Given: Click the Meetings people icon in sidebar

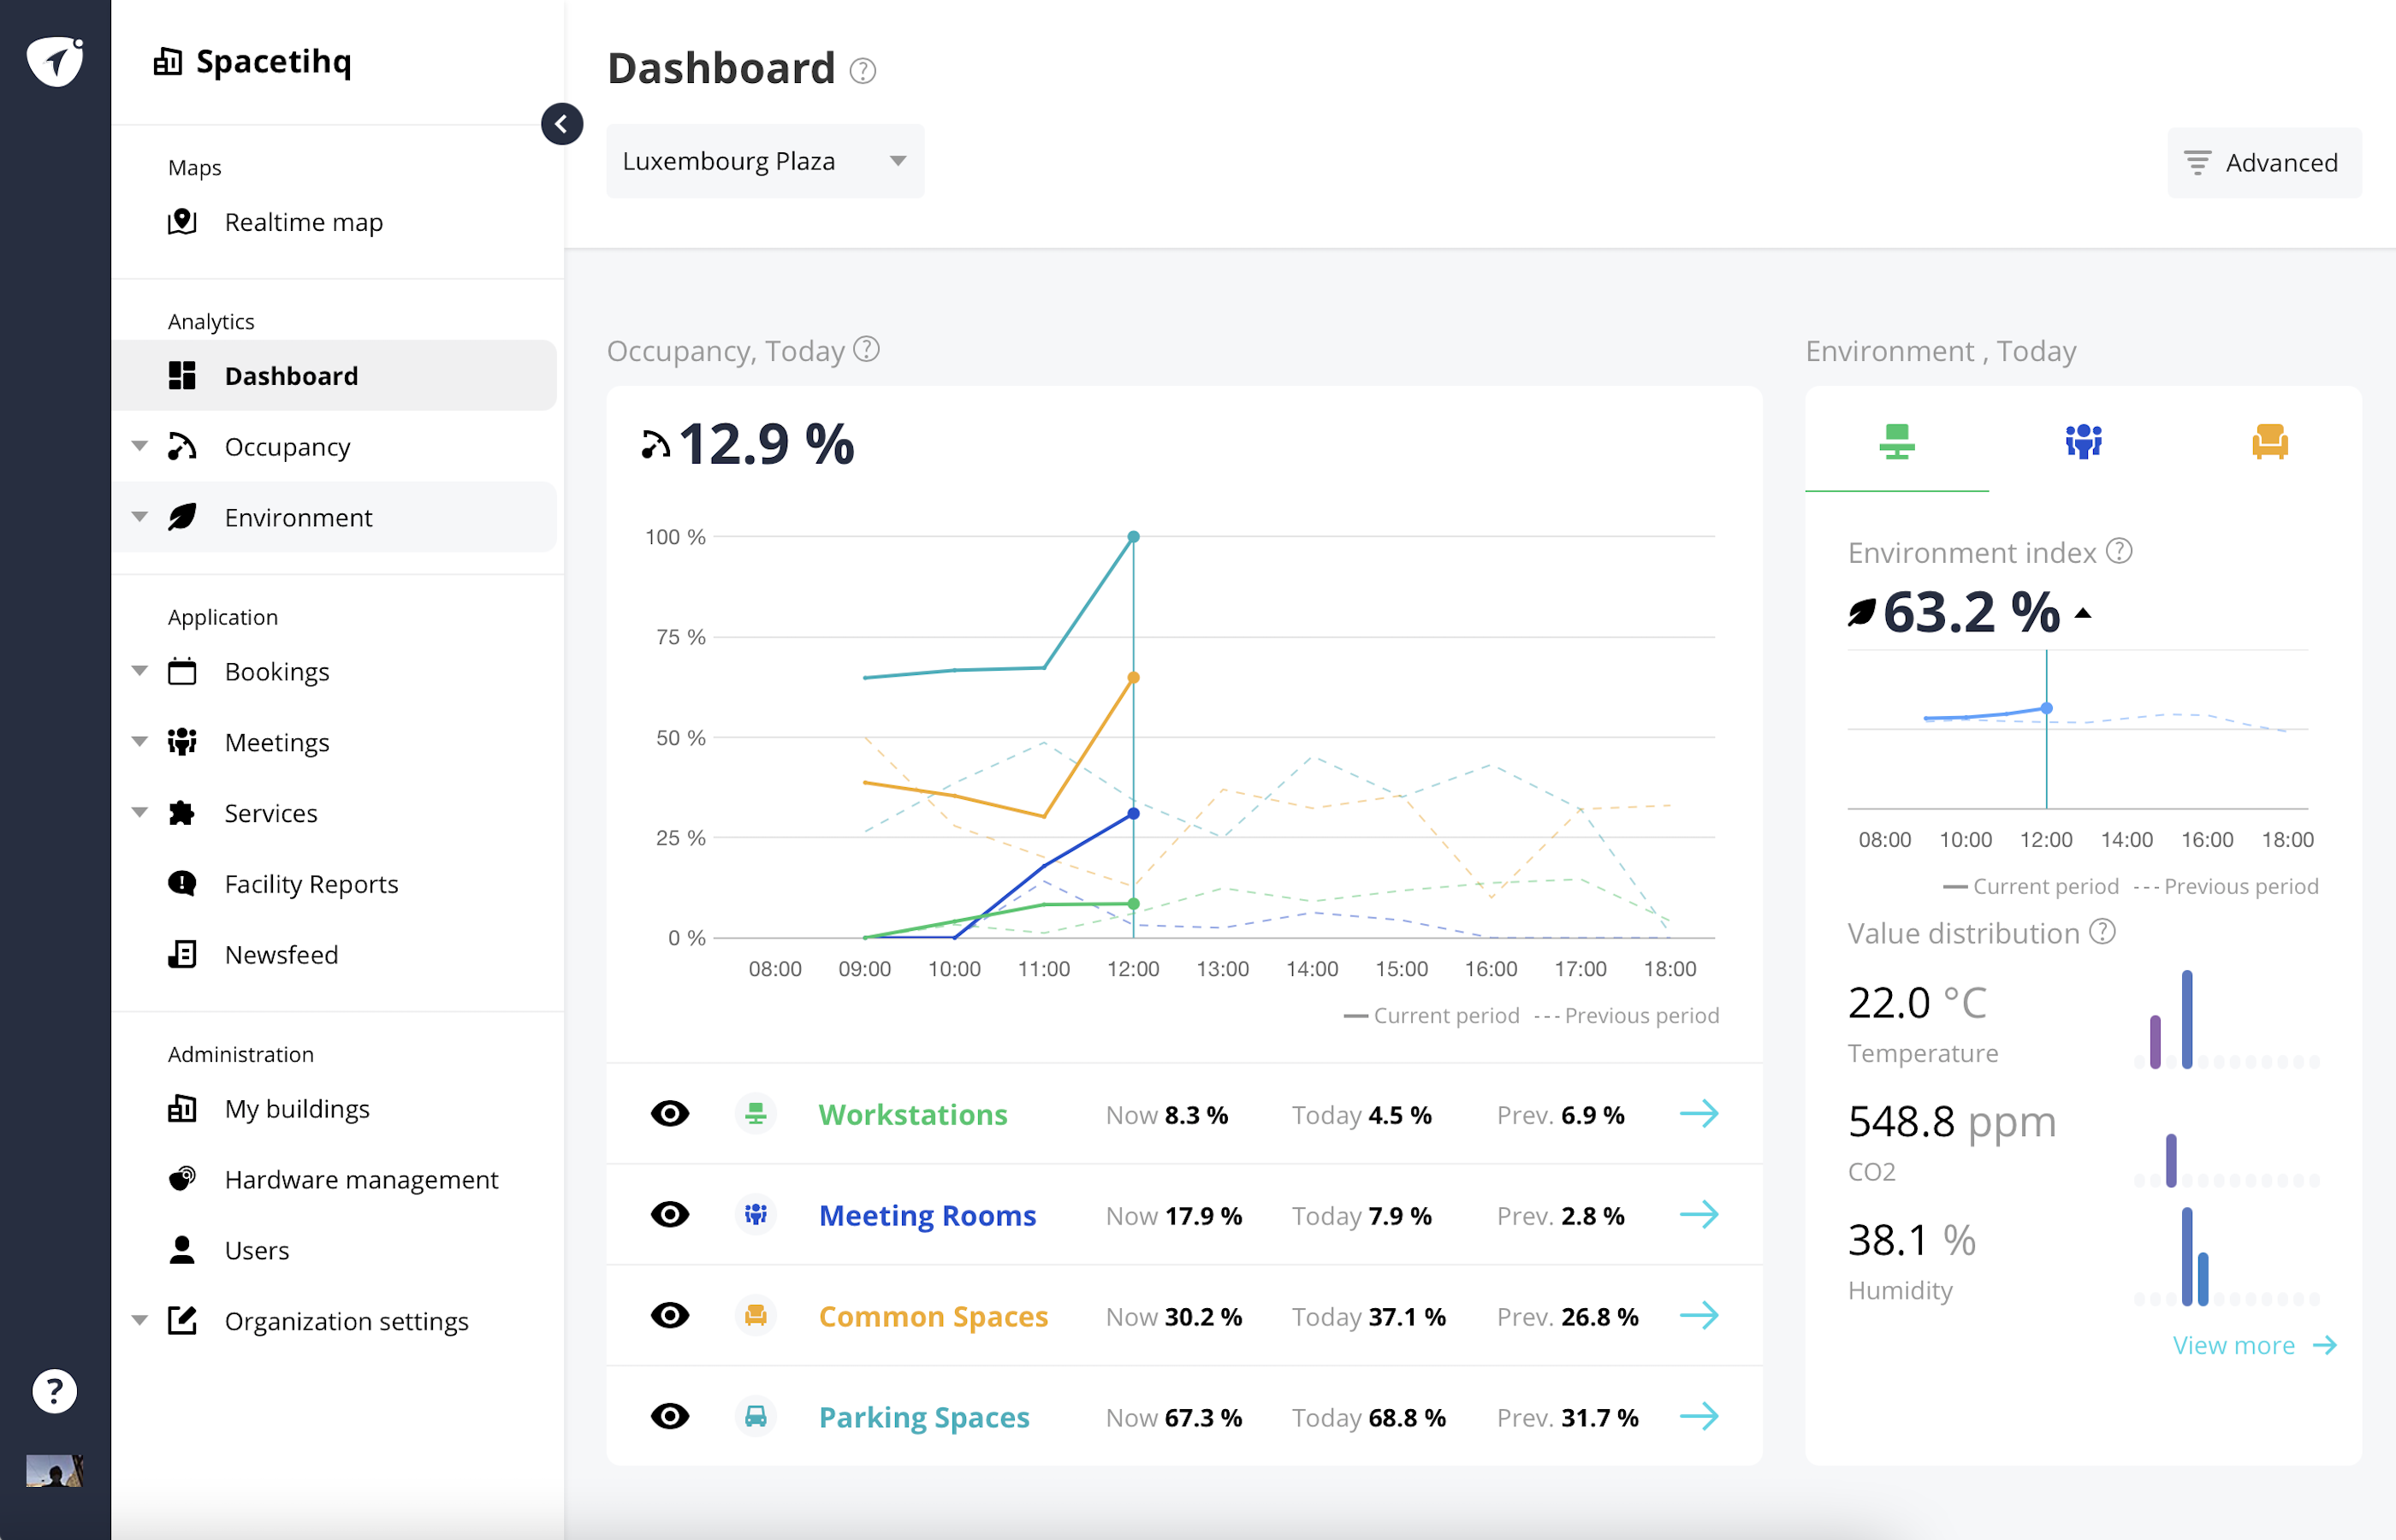Looking at the screenshot, I should click(x=182, y=742).
